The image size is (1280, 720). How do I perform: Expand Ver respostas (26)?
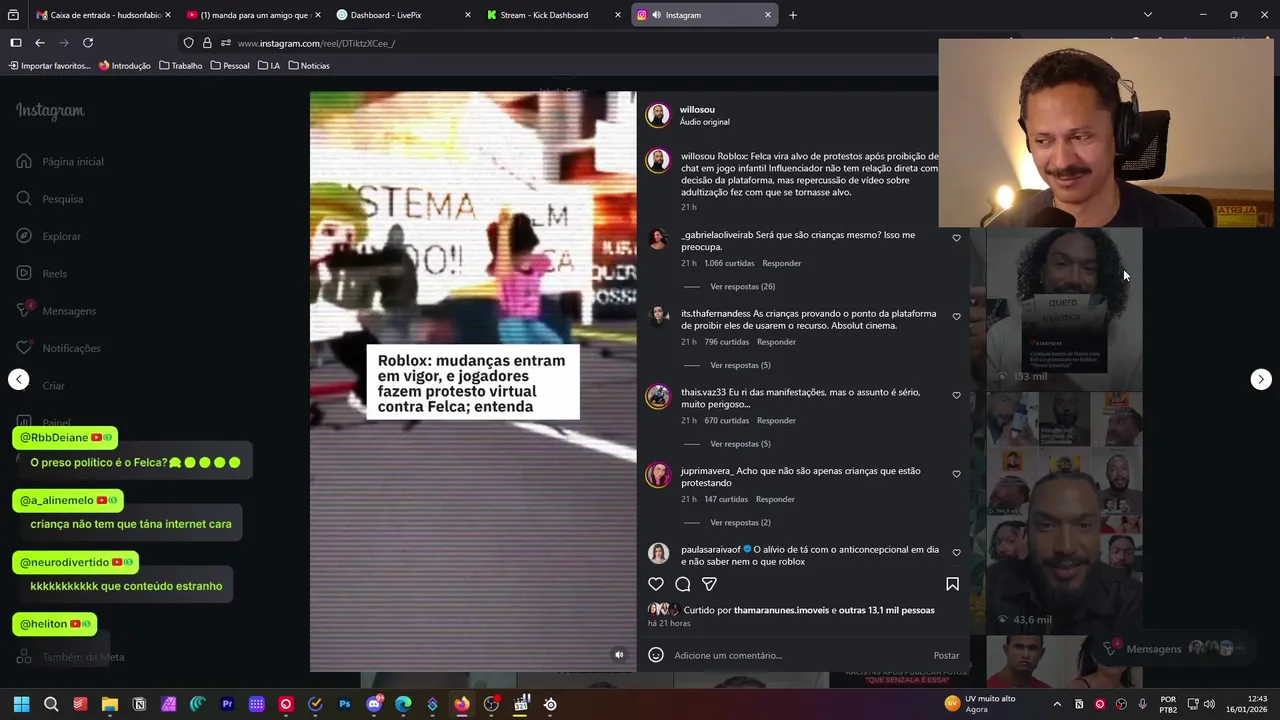click(x=743, y=287)
